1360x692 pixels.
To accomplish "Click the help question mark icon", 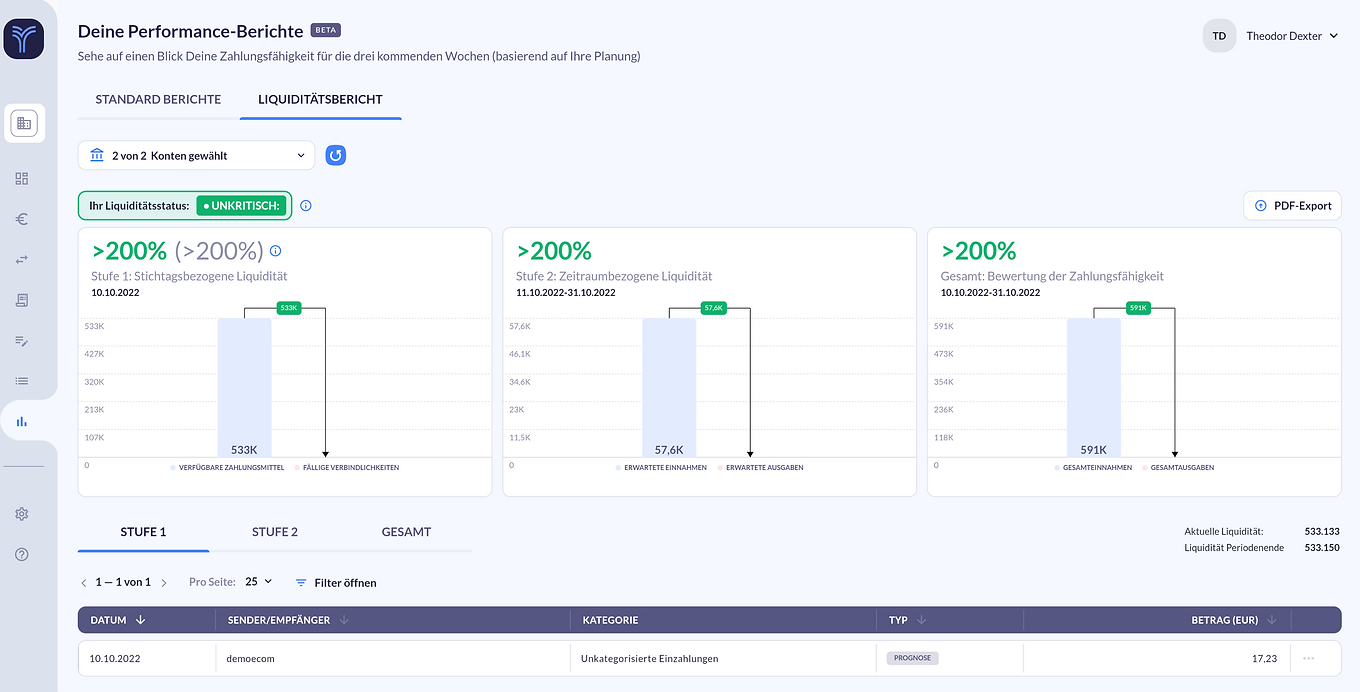I will (22, 555).
